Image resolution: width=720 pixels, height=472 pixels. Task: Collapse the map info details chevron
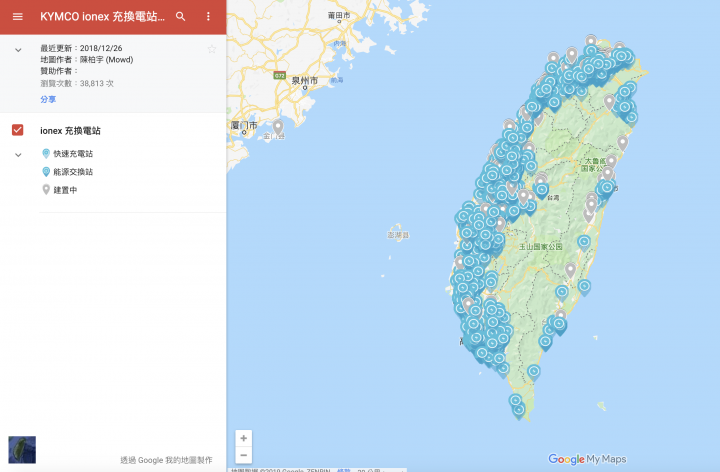point(18,50)
